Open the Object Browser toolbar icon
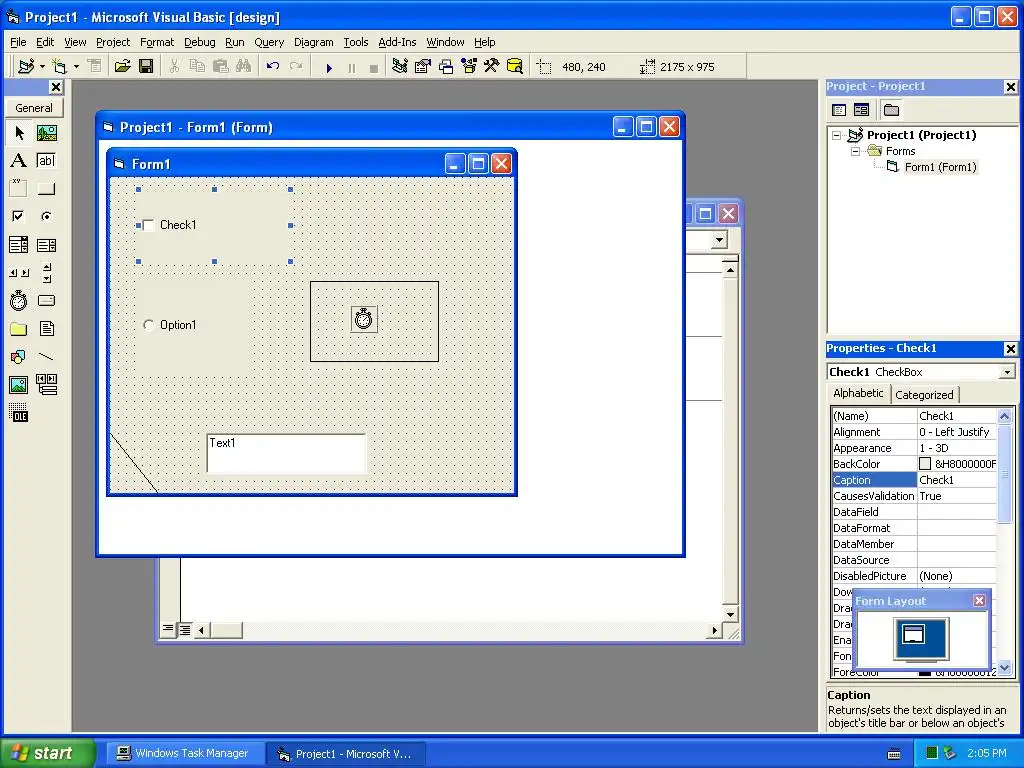The height and width of the screenshot is (768, 1024). pyautogui.click(x=469, y=66)
